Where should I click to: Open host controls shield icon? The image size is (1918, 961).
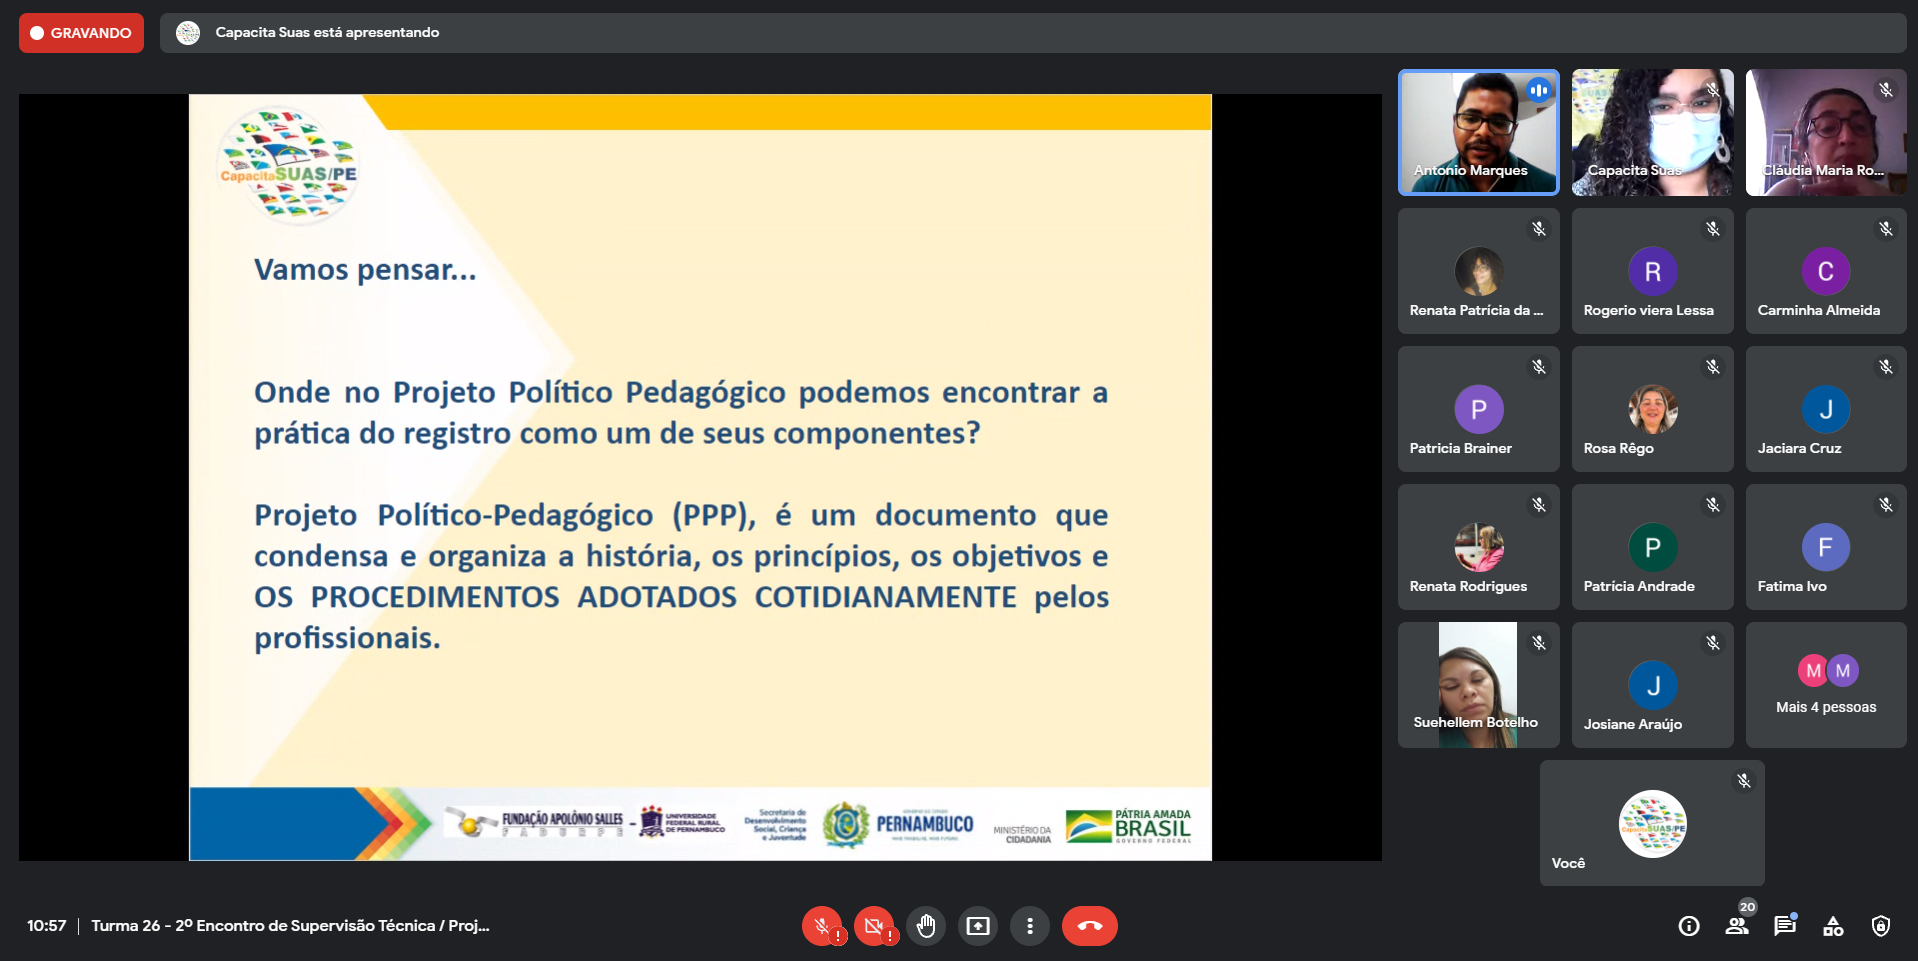pyautogui.click(x=1881, y=926)
